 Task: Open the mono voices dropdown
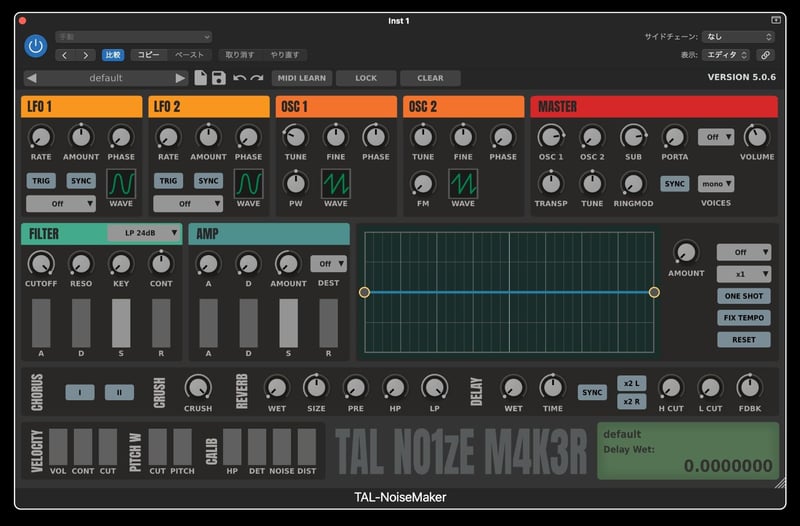click(716, 184)
